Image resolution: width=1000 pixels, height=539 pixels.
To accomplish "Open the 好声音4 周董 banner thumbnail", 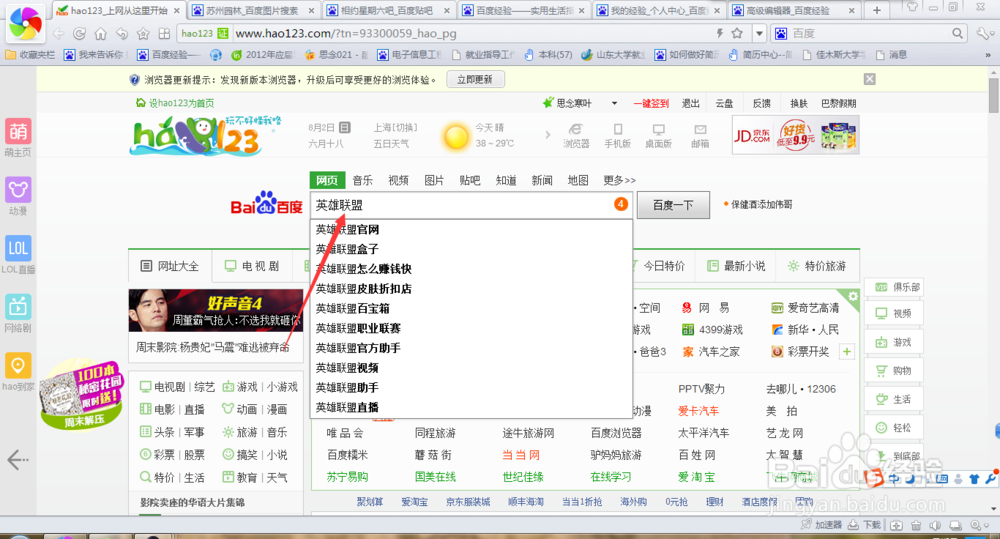I will point(216,311).
